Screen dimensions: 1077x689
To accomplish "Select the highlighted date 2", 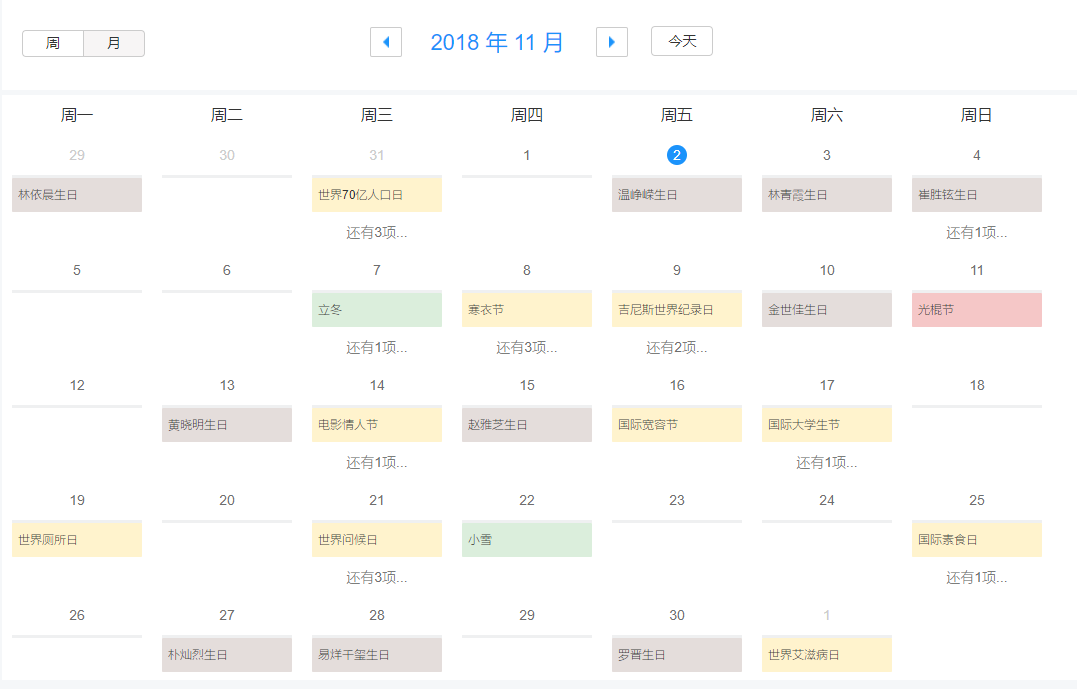I will 677,155.
